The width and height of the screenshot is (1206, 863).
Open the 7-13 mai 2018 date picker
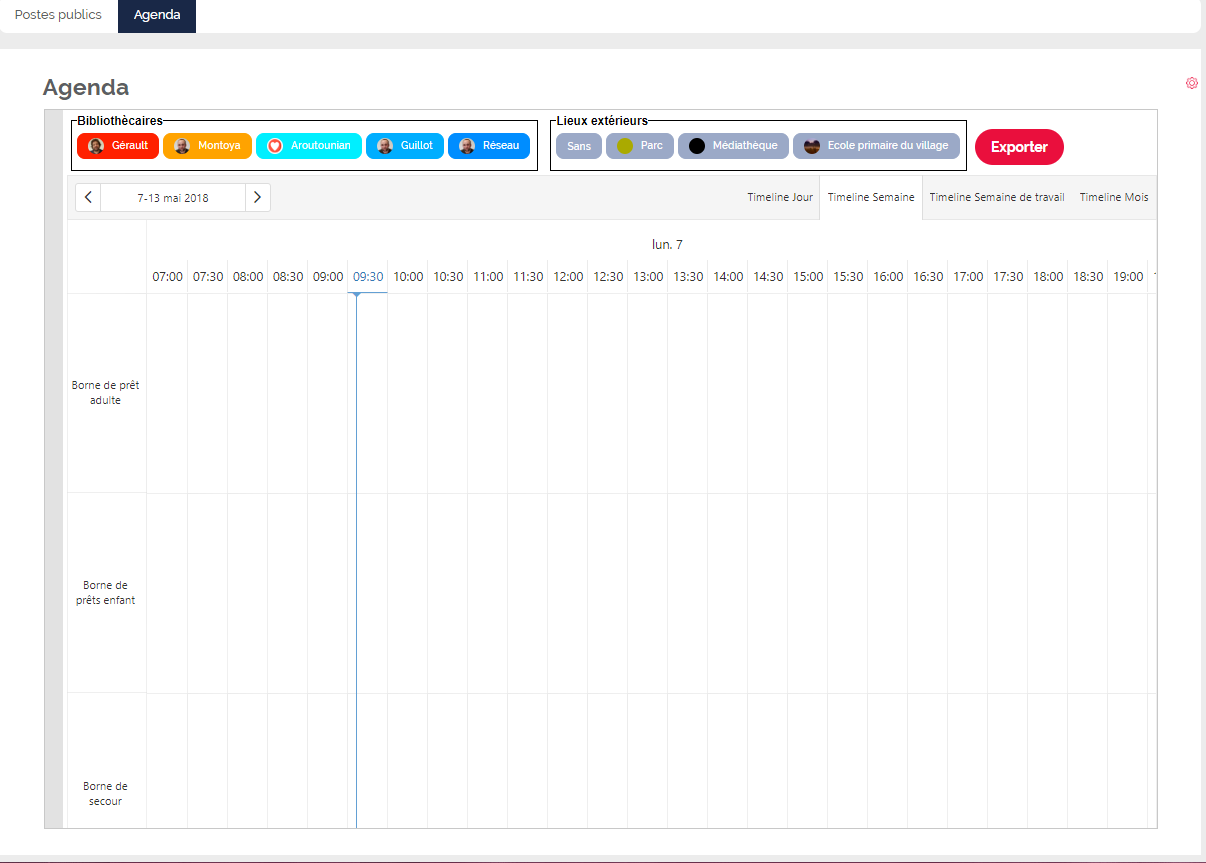click(x=173, y=198)
